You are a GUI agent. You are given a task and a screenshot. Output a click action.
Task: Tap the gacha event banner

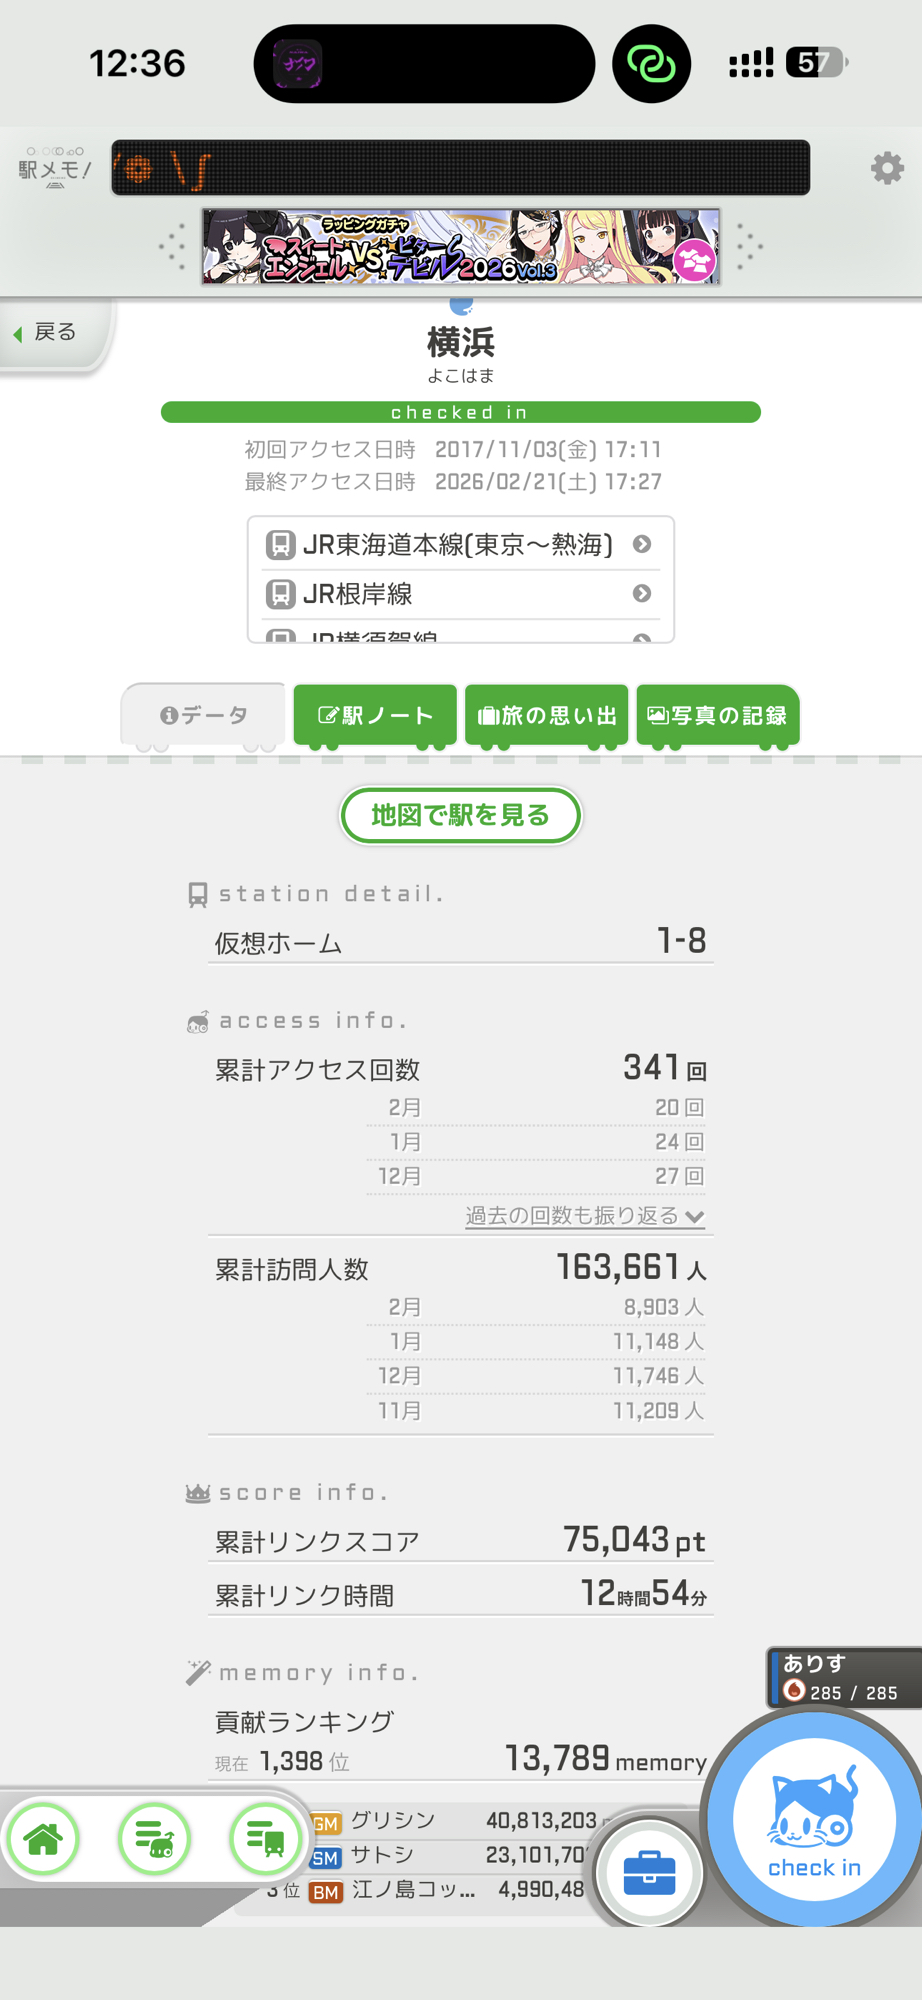[x=461, y=246]
